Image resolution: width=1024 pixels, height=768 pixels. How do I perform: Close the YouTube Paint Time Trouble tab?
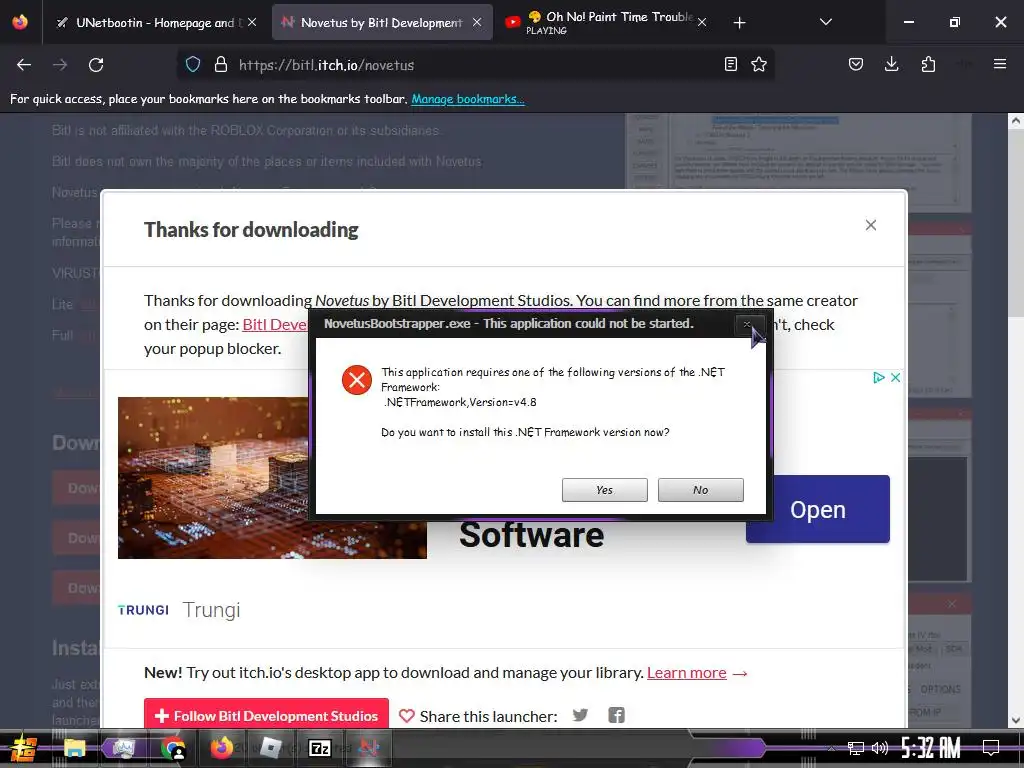click(x=701, y=22)
